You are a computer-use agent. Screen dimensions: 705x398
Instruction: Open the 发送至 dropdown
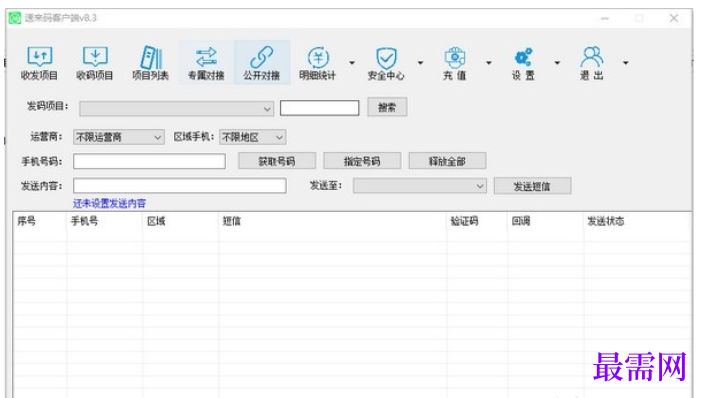point(419,186)
